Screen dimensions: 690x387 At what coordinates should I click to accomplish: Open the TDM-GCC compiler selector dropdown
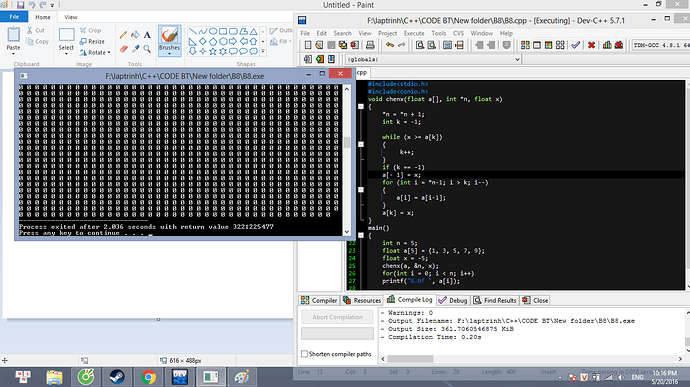coord(661,45)
